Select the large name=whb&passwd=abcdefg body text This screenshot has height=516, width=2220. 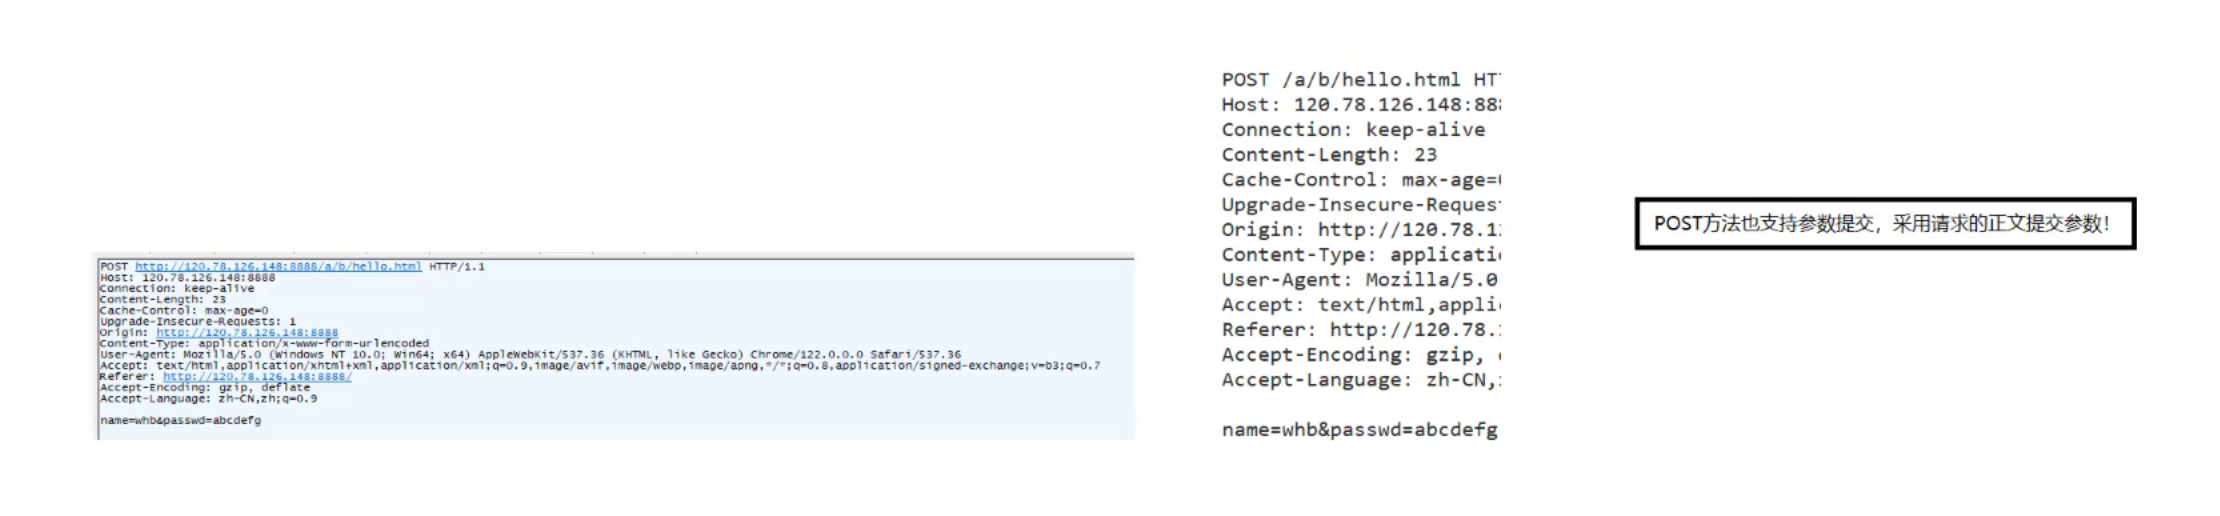1360,430
